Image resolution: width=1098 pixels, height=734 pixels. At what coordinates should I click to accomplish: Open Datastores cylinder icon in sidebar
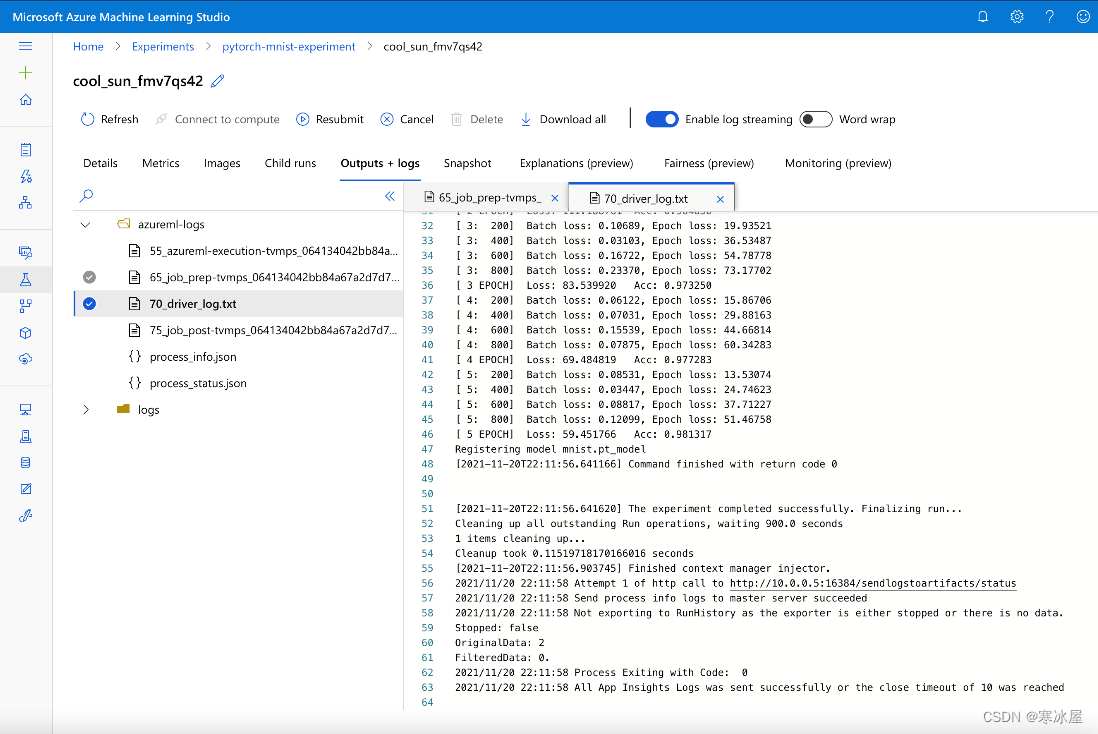click(26, 463)
